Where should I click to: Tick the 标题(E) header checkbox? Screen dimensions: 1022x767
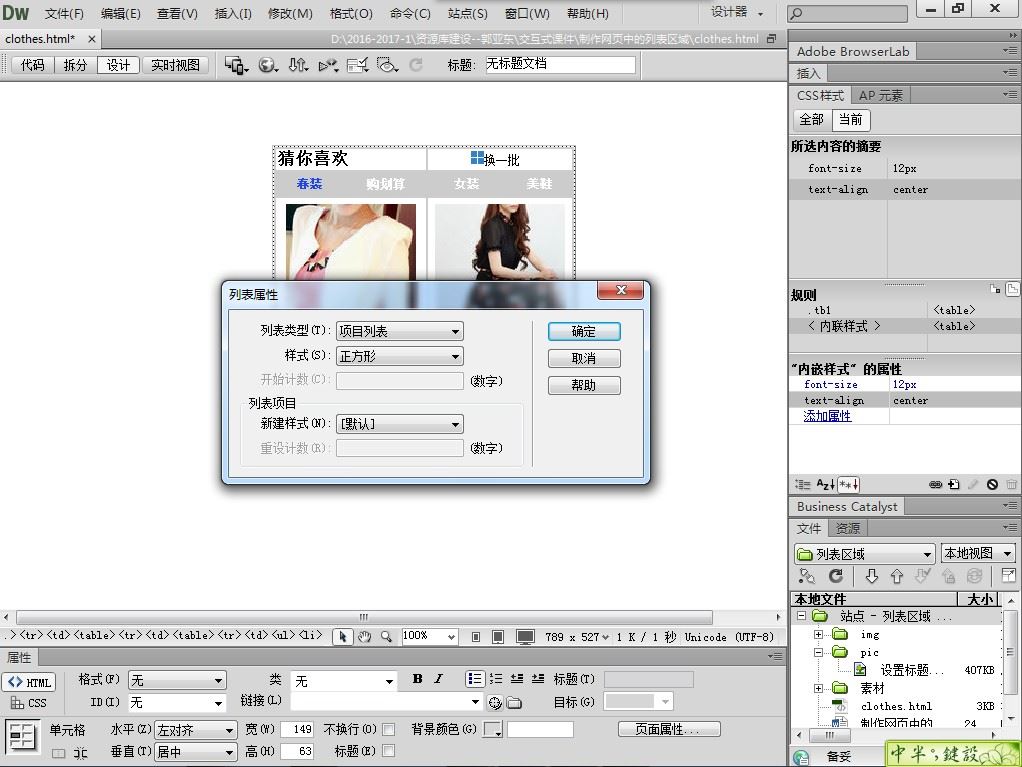pos(388,751)
